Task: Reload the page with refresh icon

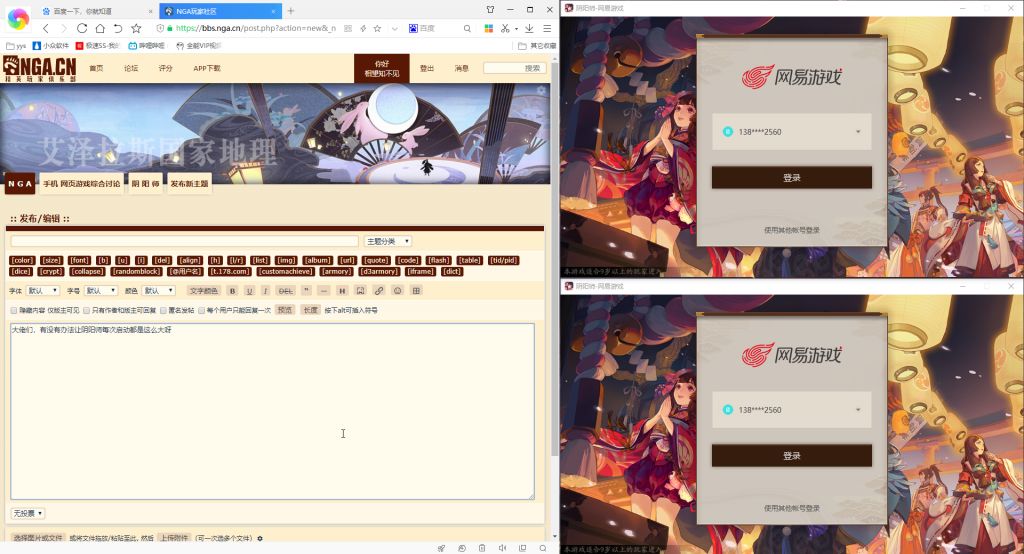Action: point(82,29)
